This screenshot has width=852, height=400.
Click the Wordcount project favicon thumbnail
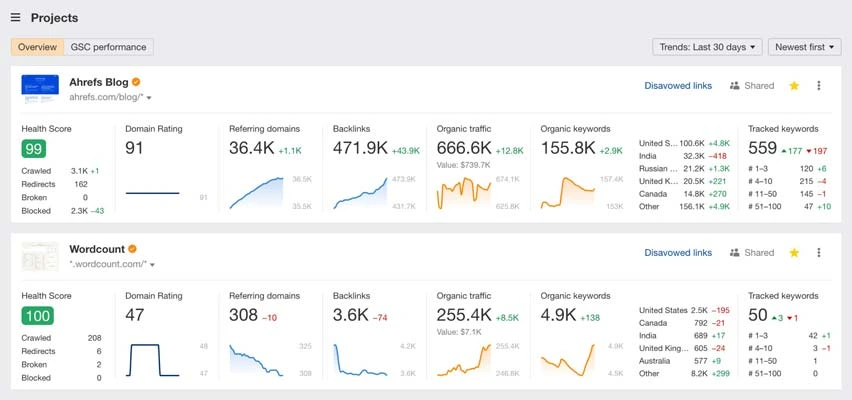pos(40,257)
